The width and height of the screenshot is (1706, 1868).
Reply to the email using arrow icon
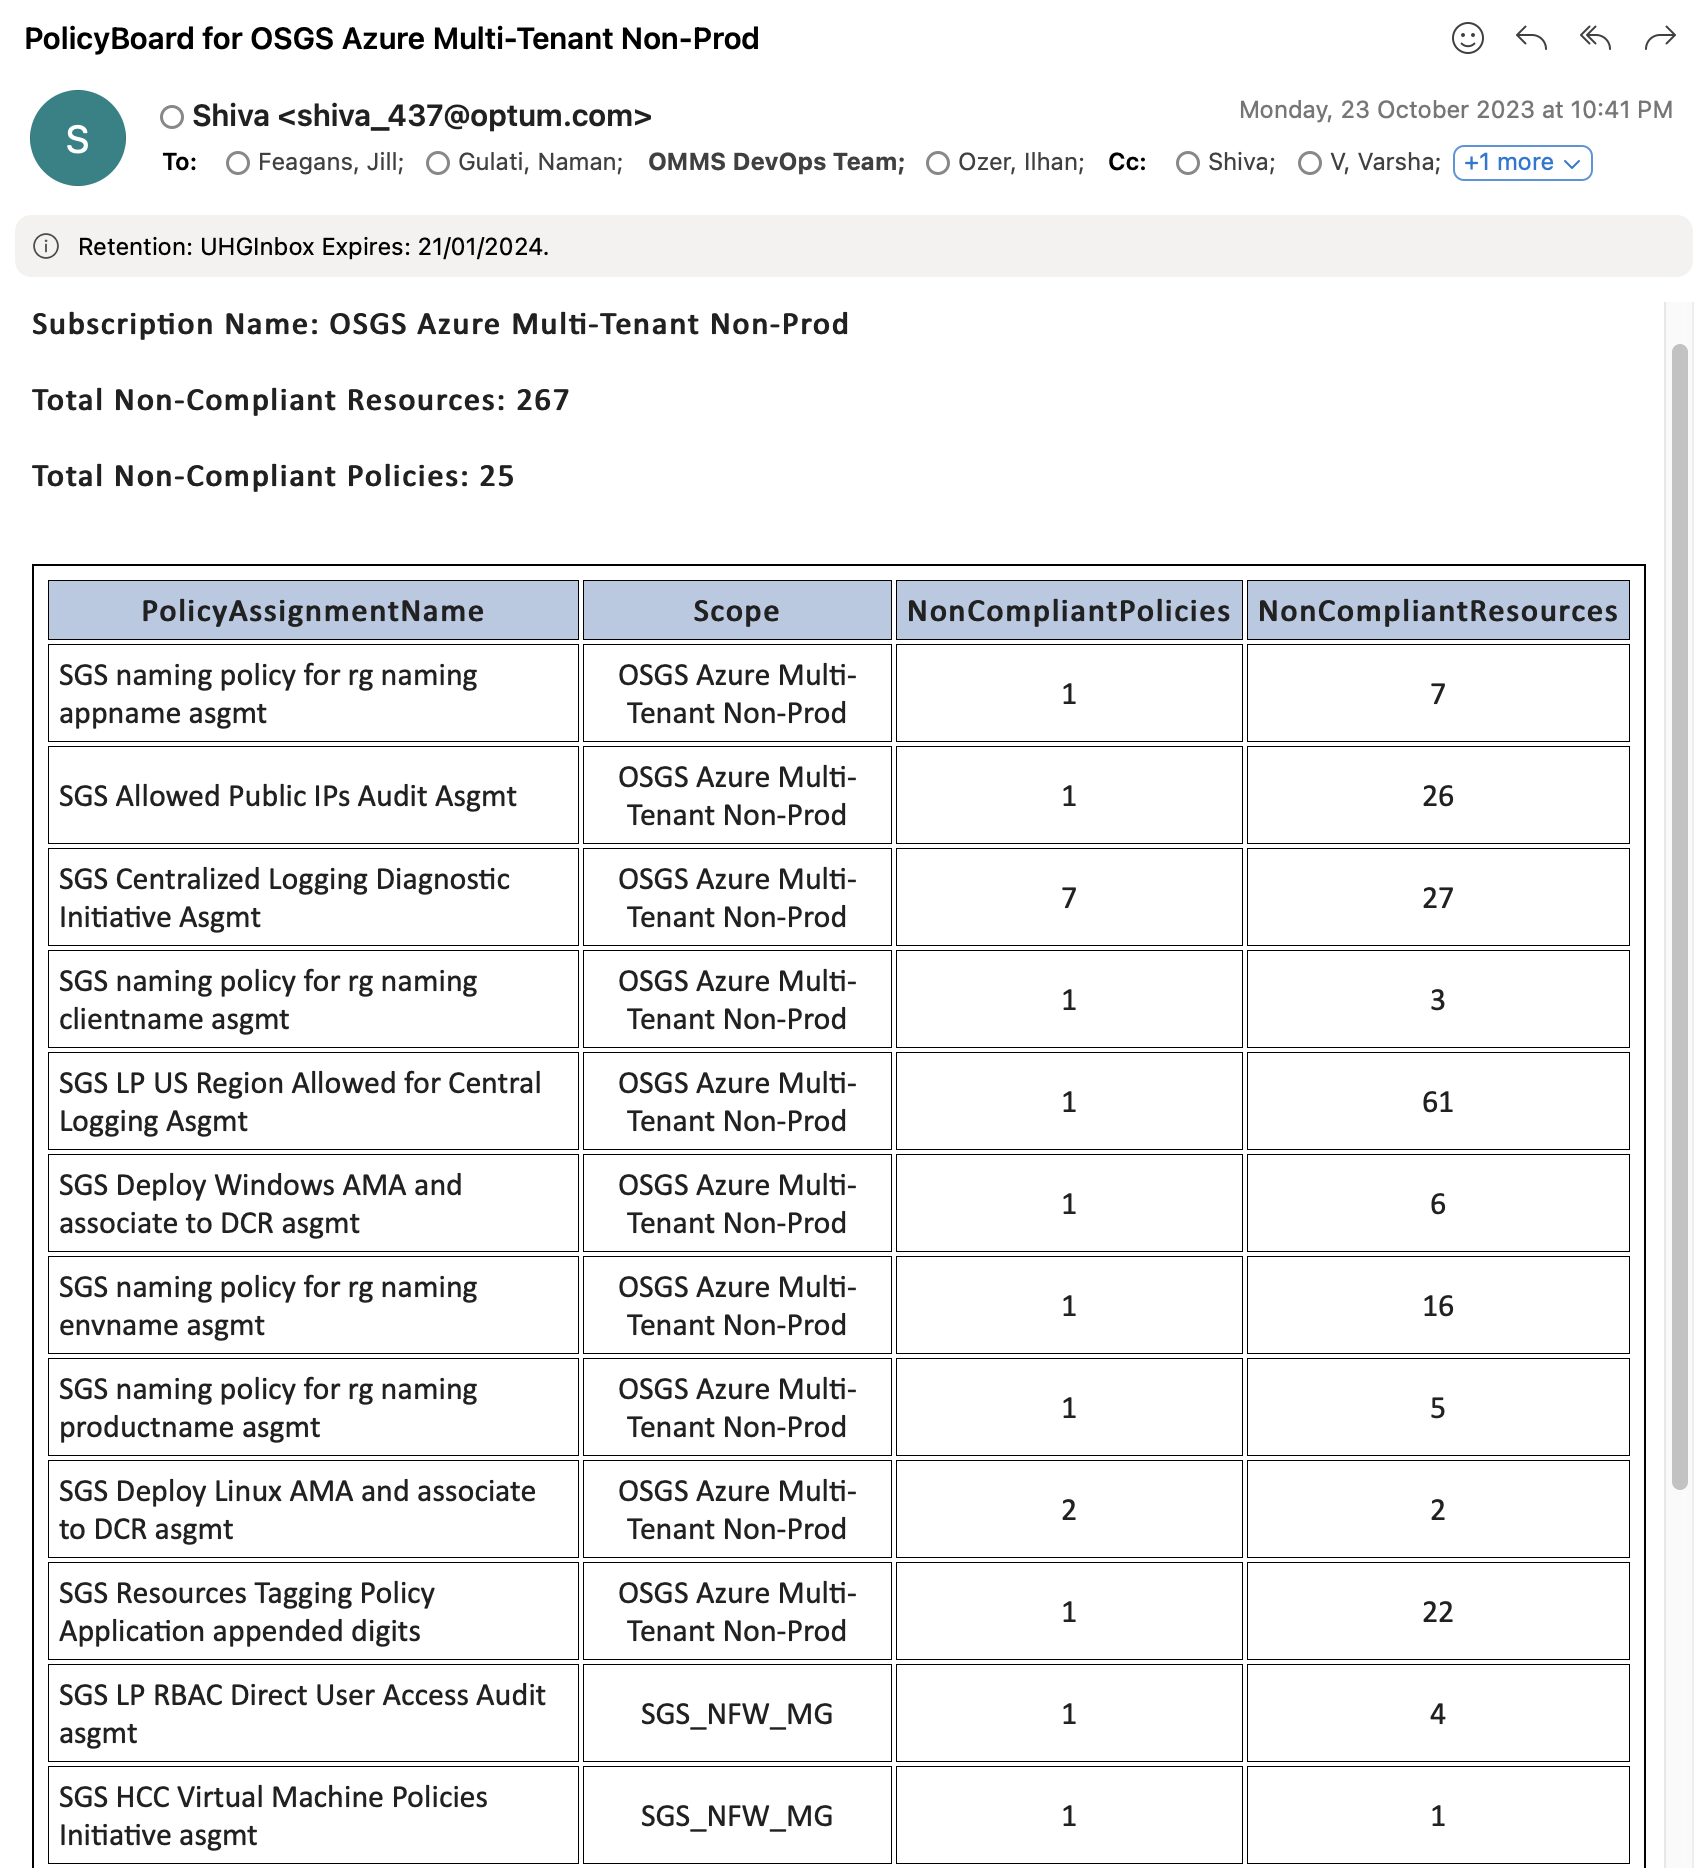(x=1531, y=39)
